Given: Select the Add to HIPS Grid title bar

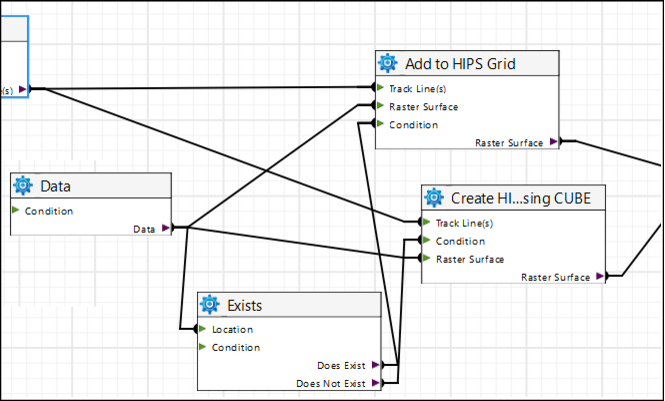Looking at the screenshot, I should pos(470,64).
